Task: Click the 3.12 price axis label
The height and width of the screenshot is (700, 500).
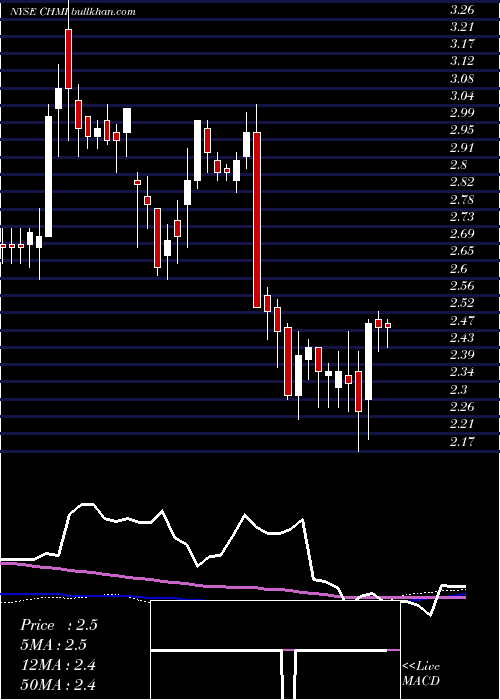Action: (x=462, y=61)
